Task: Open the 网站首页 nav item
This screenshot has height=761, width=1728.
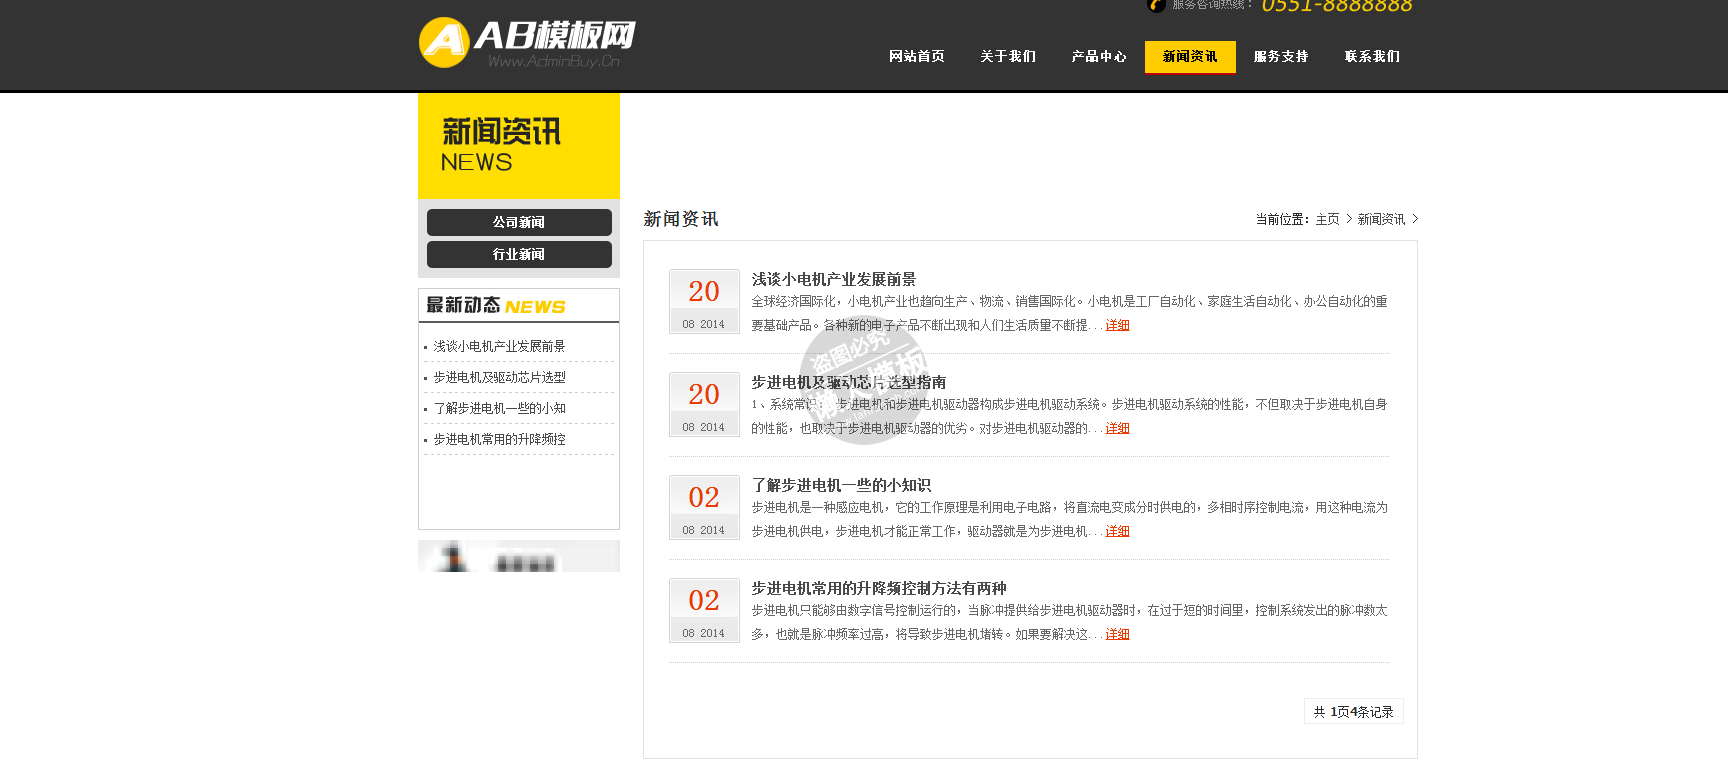Action: 917,57
